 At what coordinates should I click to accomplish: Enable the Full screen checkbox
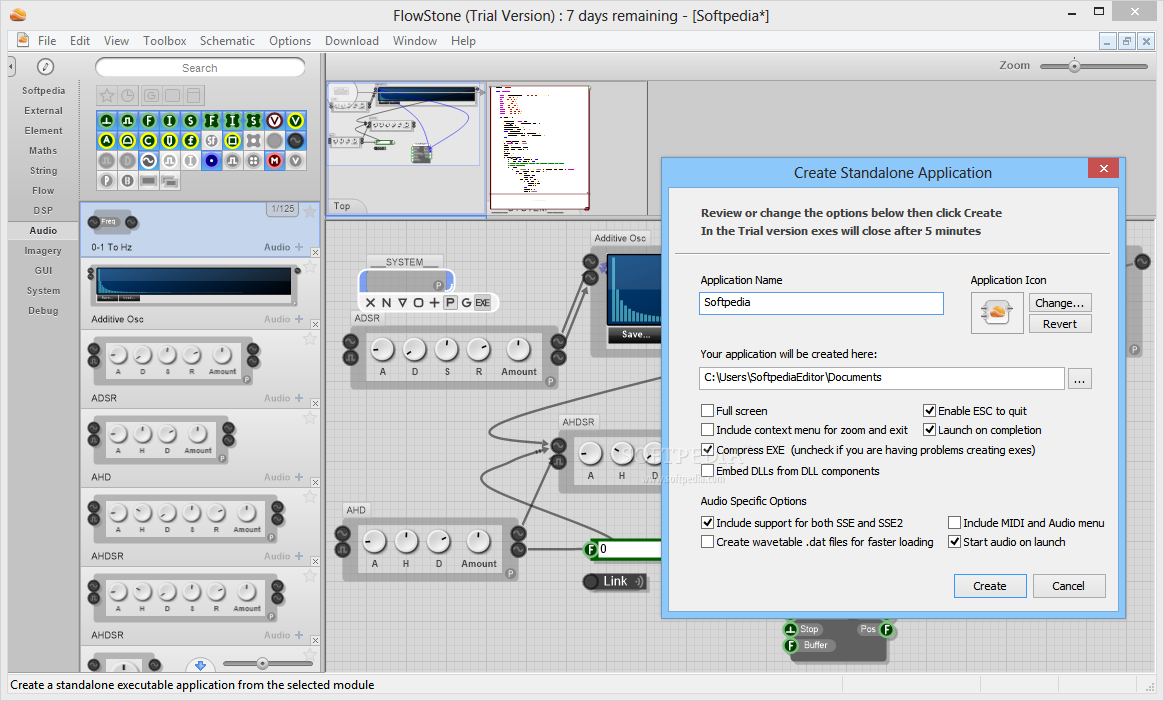point(707,411)
